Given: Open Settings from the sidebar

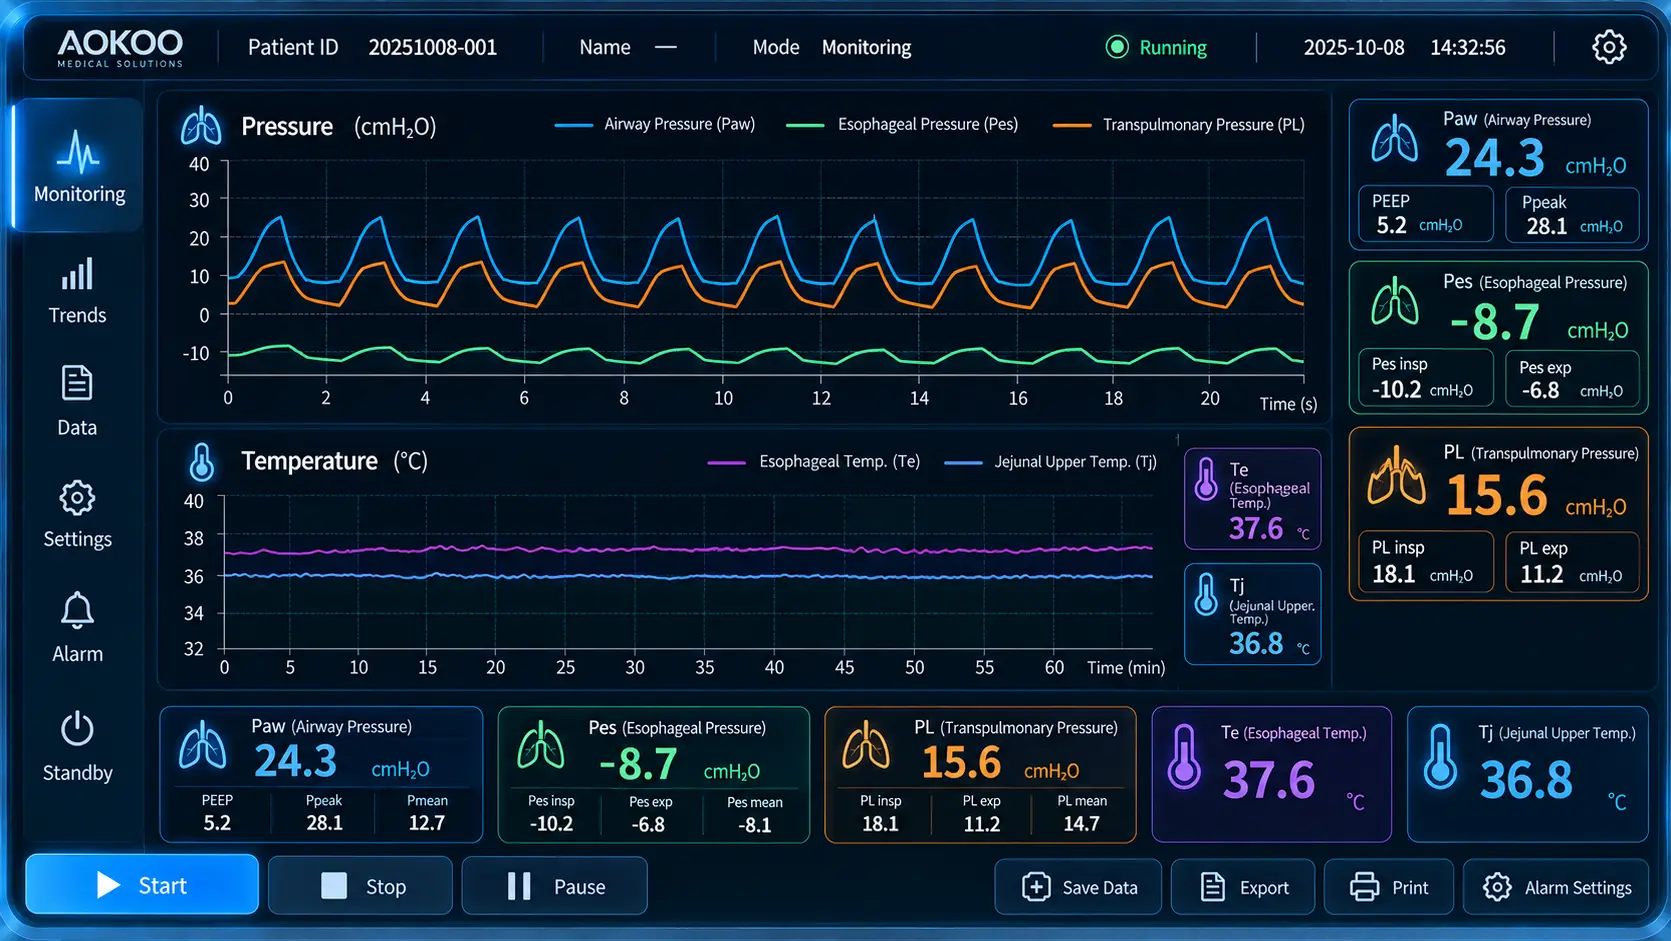Looking at the screenshot, I should 77,514.
